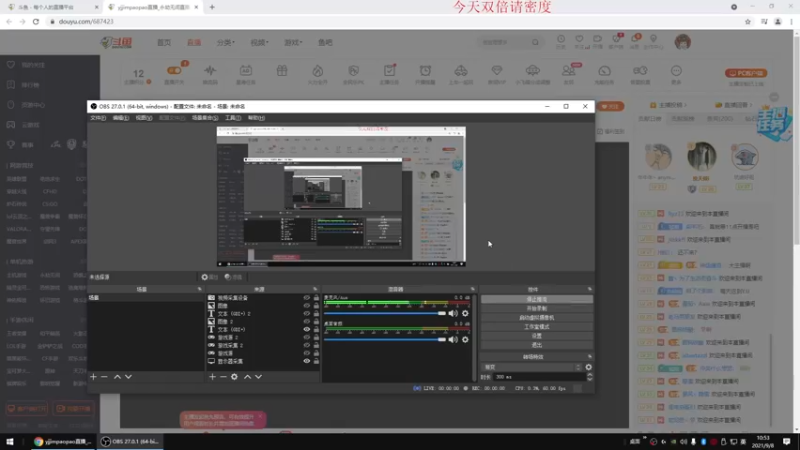Hide the 文本 (GDI+) source in OBS
This screenshot has width=800, height=450.
tap(307, 329)
